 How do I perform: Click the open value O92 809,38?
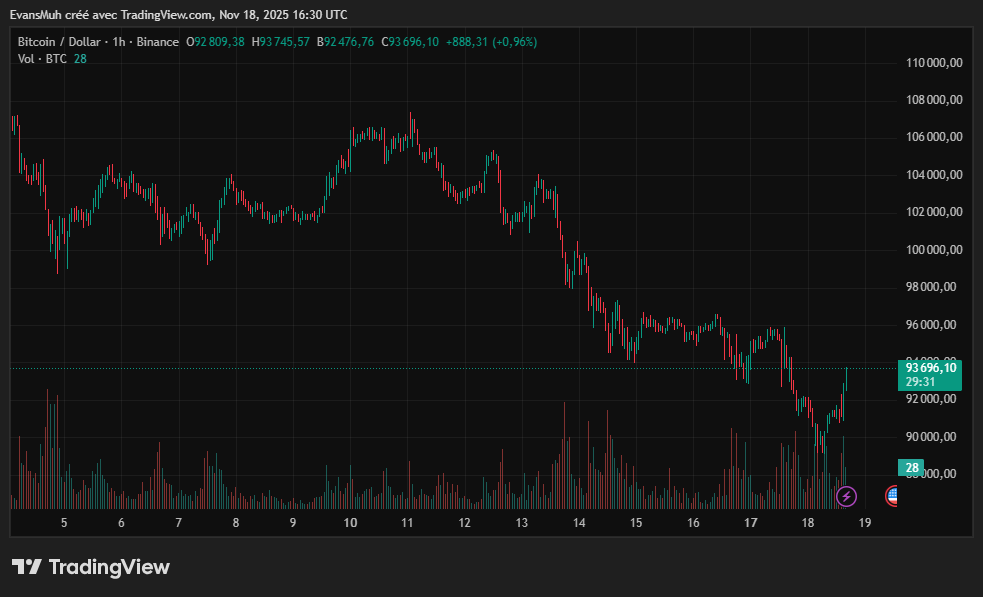click(x=215, y=42)
